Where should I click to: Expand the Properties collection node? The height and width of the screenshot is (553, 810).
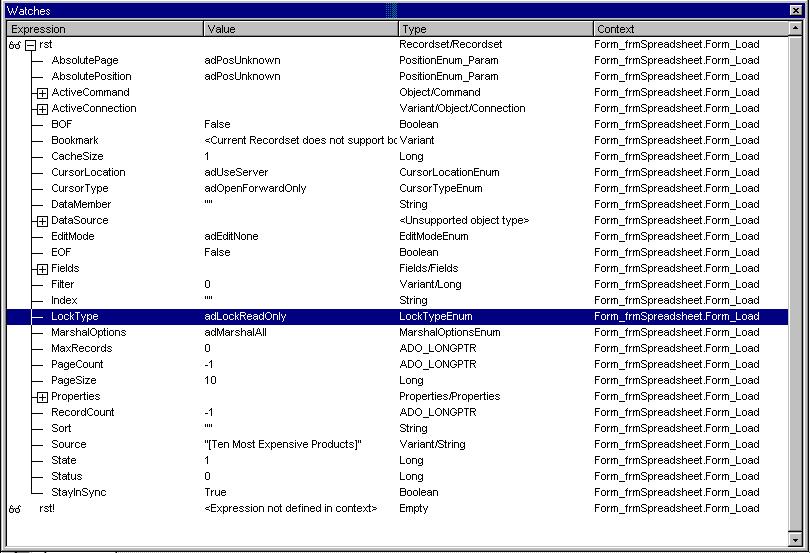[42, 397]
